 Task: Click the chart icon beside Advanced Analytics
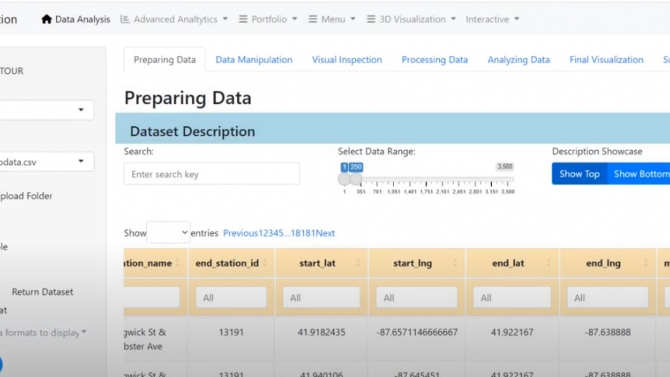click(125, 19)
